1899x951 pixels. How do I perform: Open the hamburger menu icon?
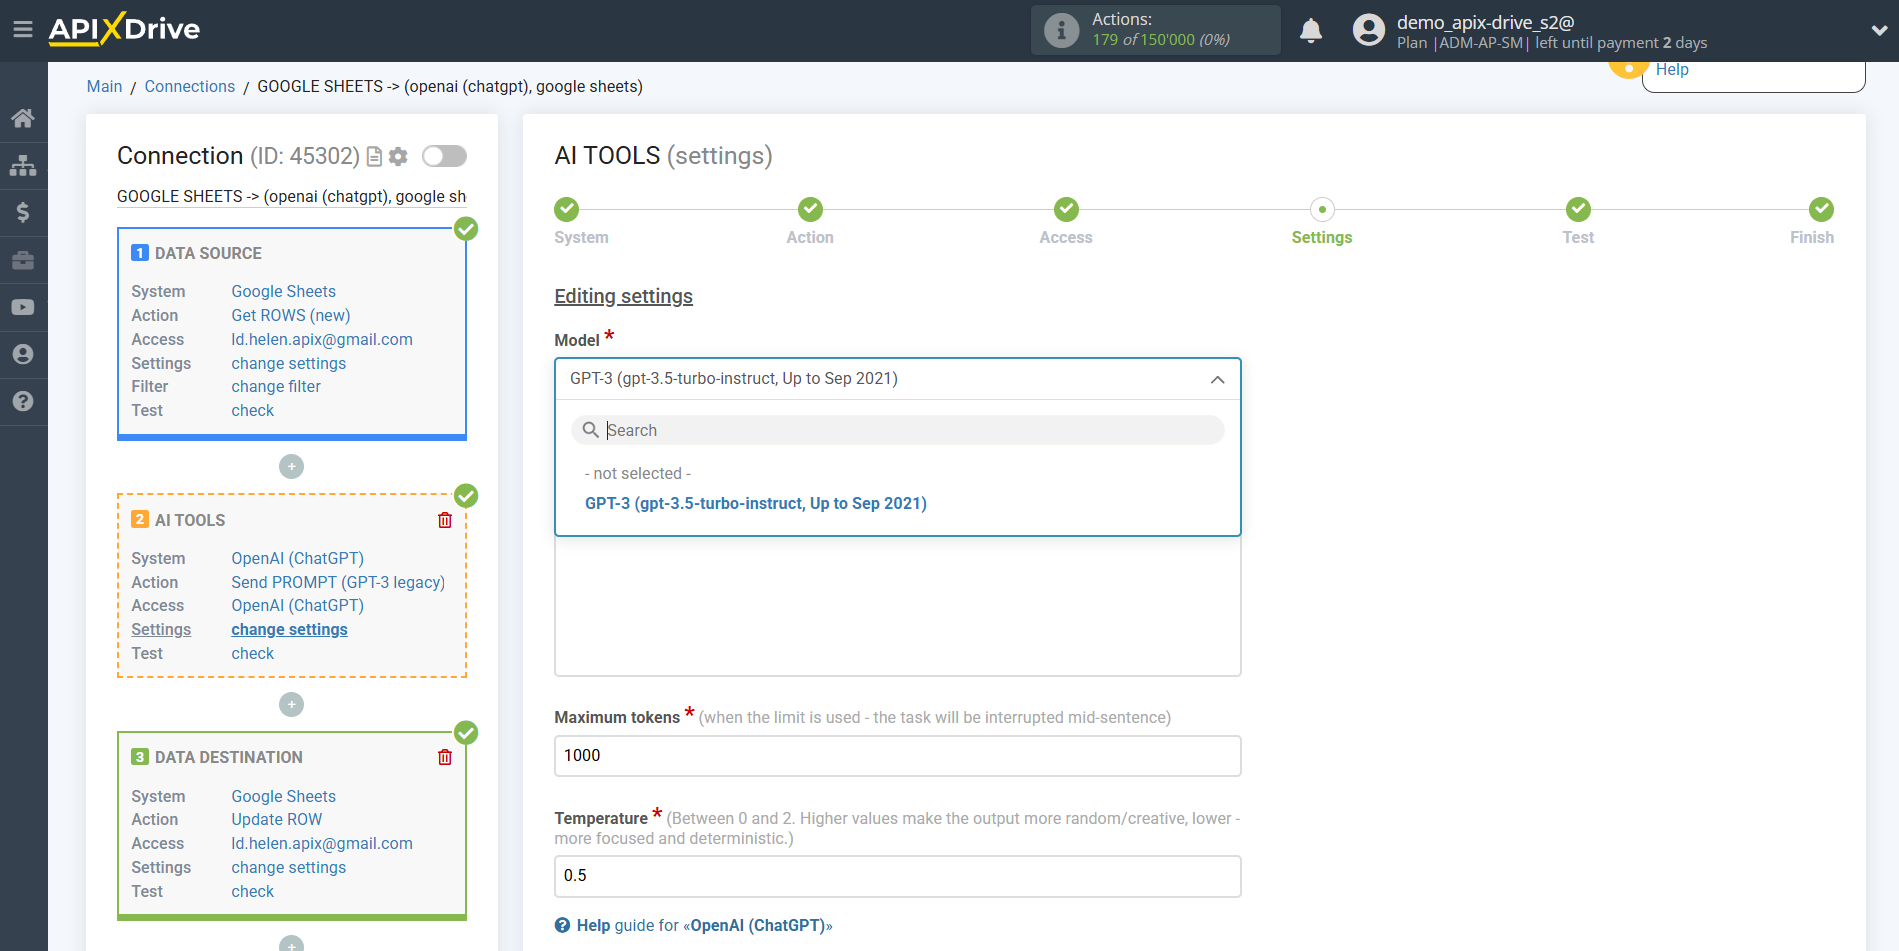(23, 30)
